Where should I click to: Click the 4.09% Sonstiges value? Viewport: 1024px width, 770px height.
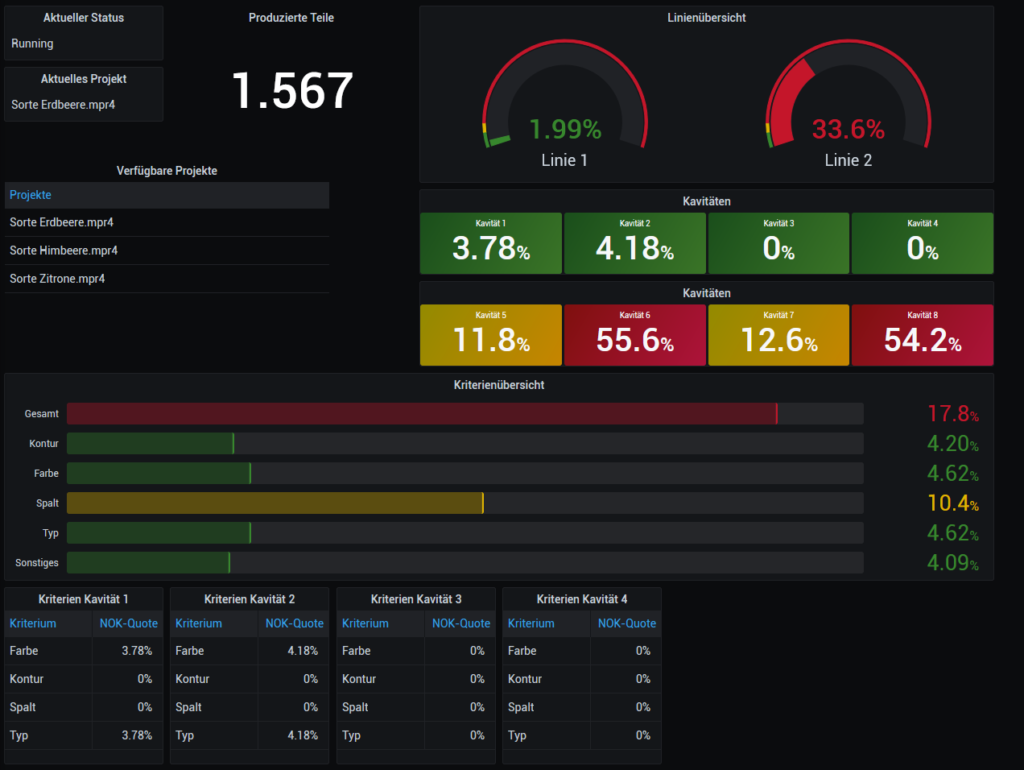pos(953,563)
